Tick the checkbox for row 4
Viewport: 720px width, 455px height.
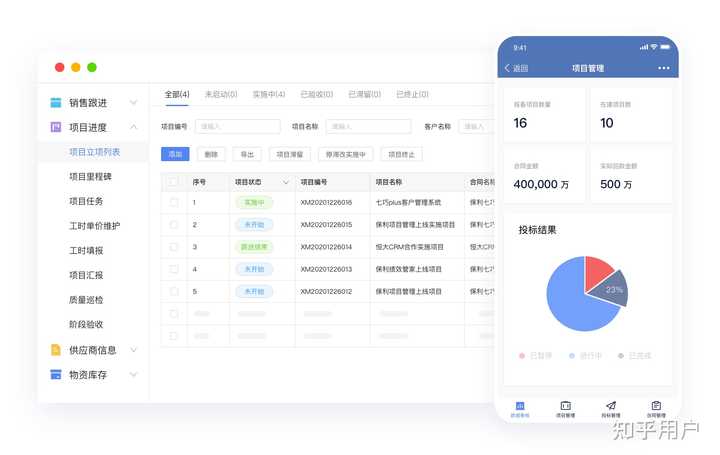click(174, 269)
